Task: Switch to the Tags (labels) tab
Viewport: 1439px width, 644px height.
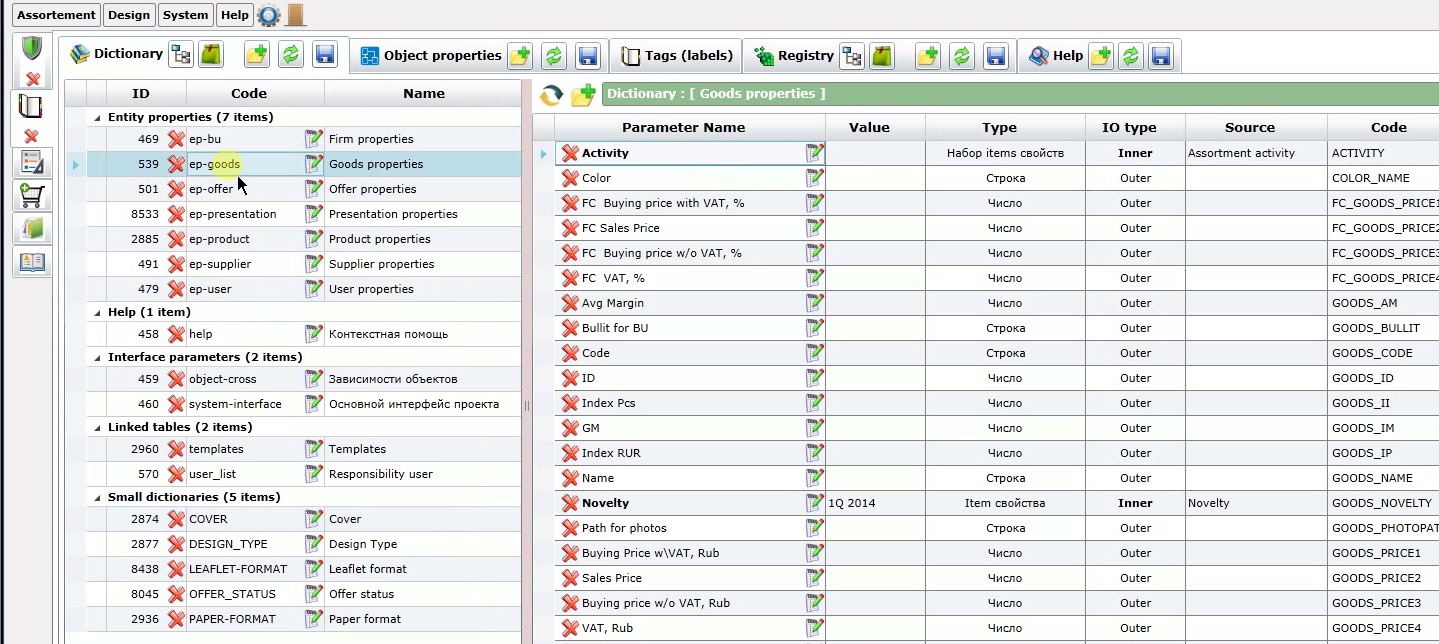Action: (677, 56)
